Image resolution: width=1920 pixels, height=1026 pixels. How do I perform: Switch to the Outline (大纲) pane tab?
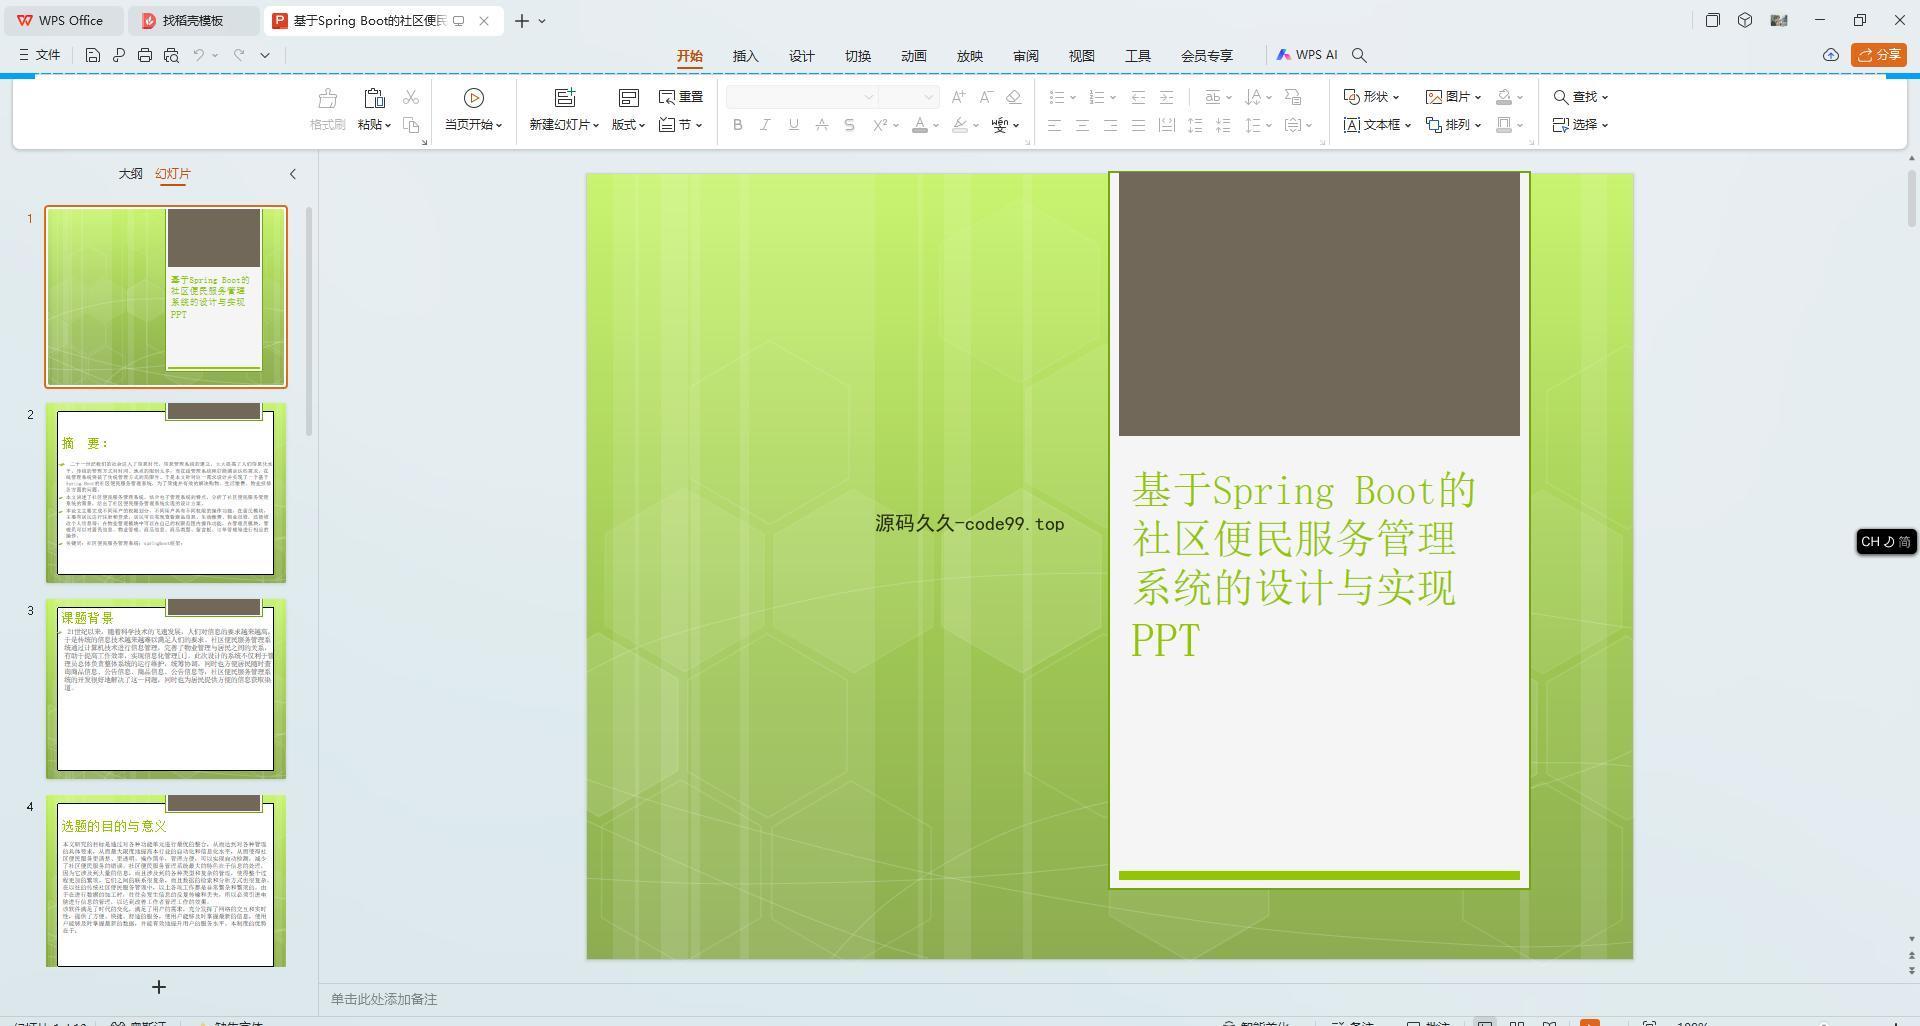click(x=131, y=174)
